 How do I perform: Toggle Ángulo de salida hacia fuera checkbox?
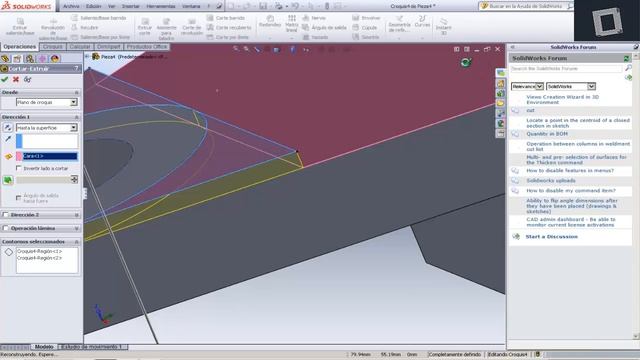pyautogui.click(x=18, y=198)
